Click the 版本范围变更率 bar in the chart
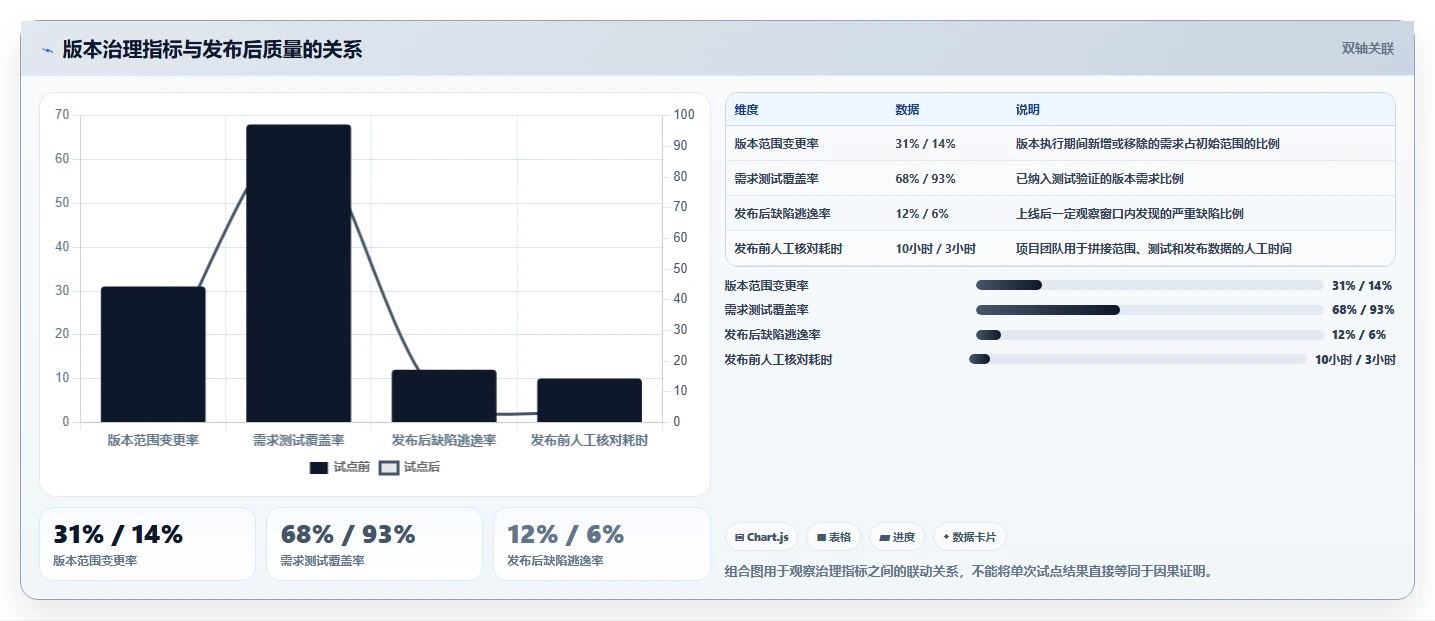1435x621 pixels. point(153,354)
